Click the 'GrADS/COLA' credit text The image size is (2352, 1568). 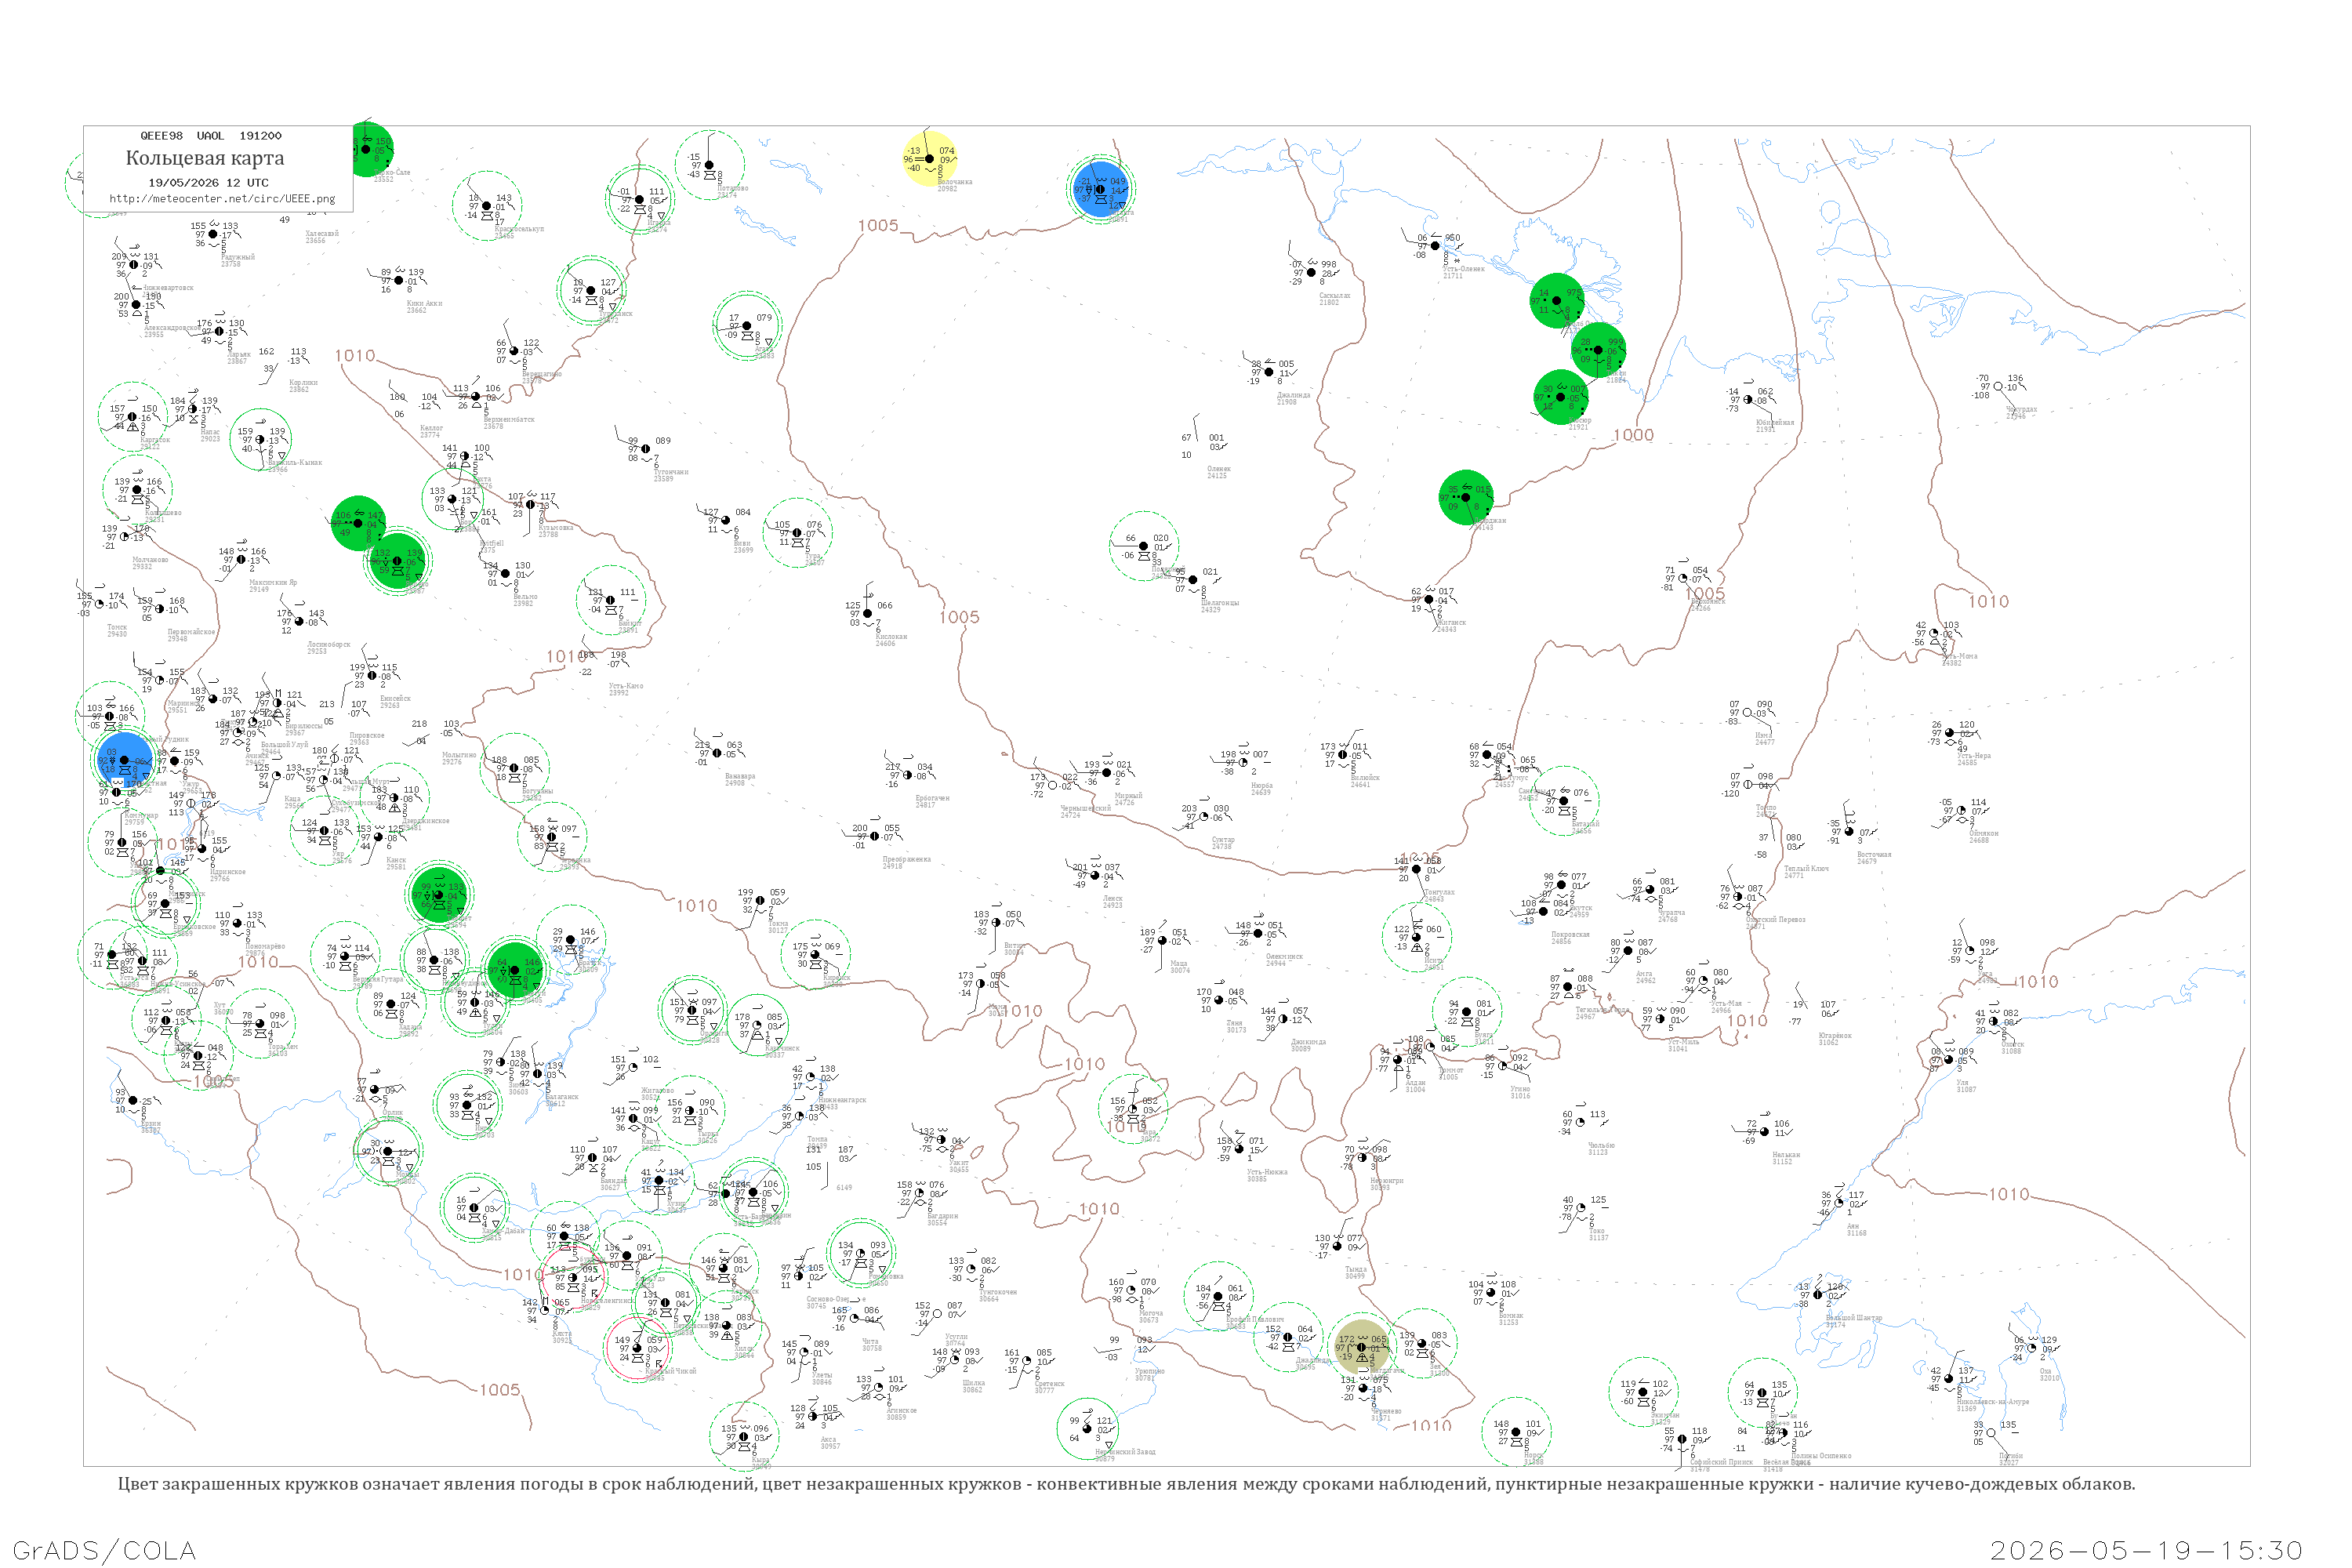pyautogui.click(x=104, y=1550)
